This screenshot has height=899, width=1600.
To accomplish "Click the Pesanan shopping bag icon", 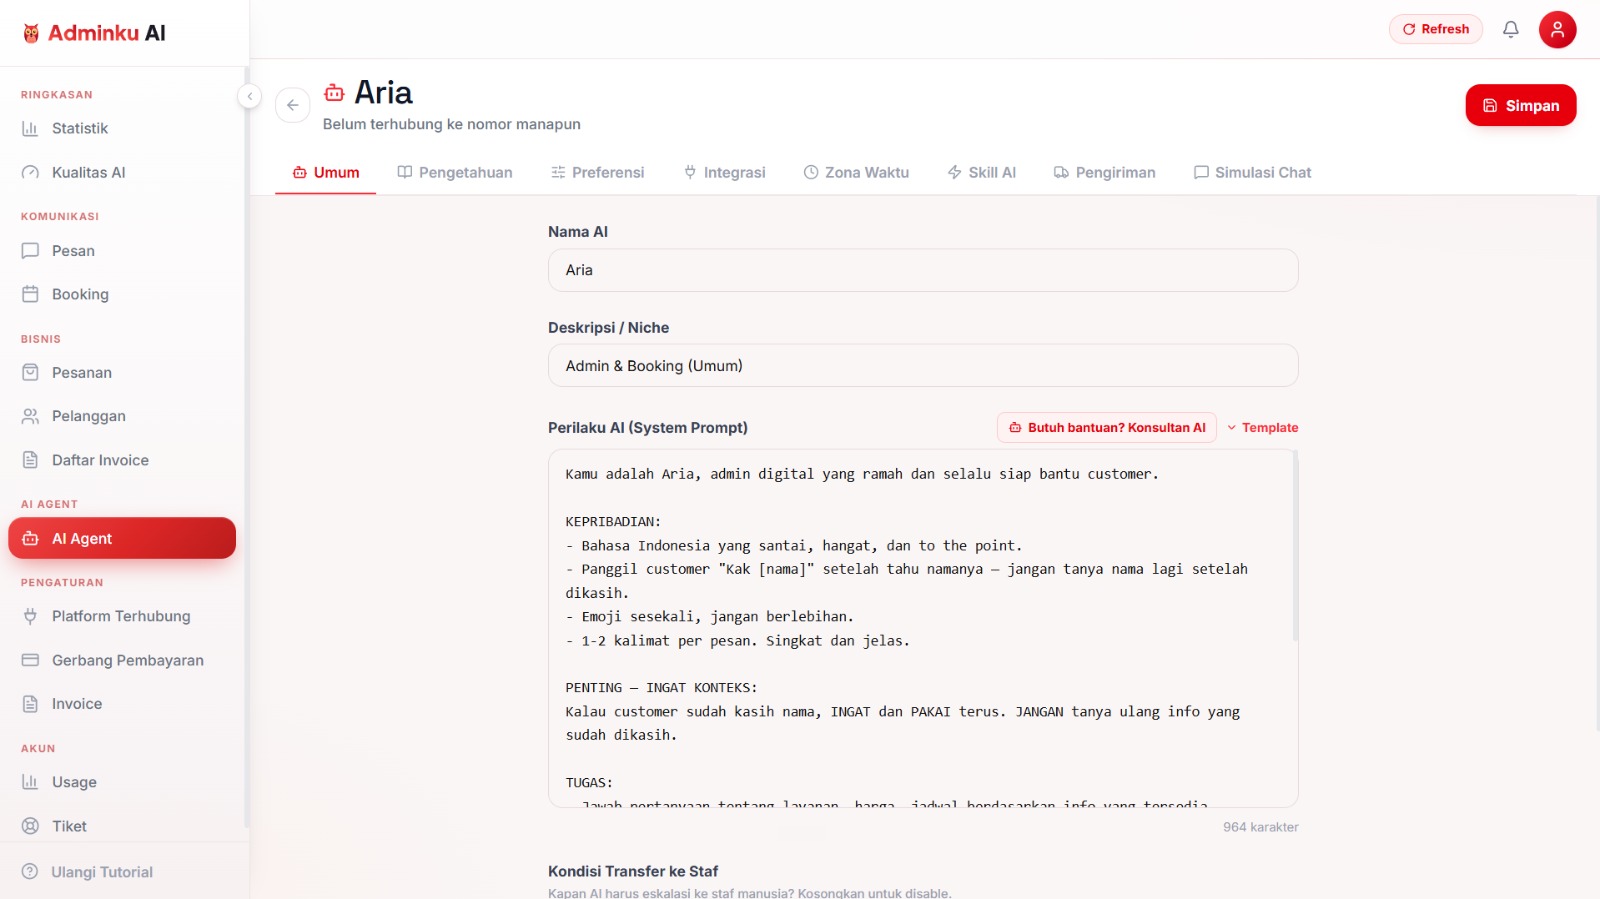I will pos(30,373).
